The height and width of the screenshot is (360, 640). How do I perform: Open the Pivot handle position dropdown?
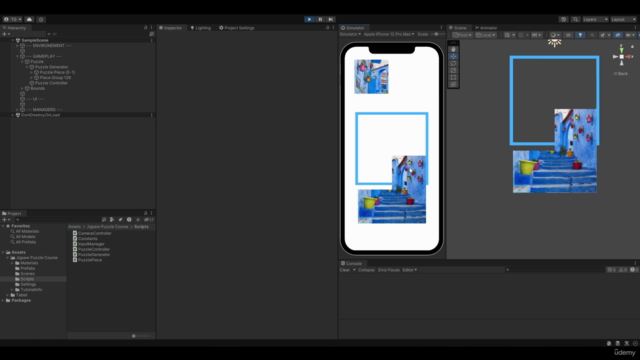point(462,35)
